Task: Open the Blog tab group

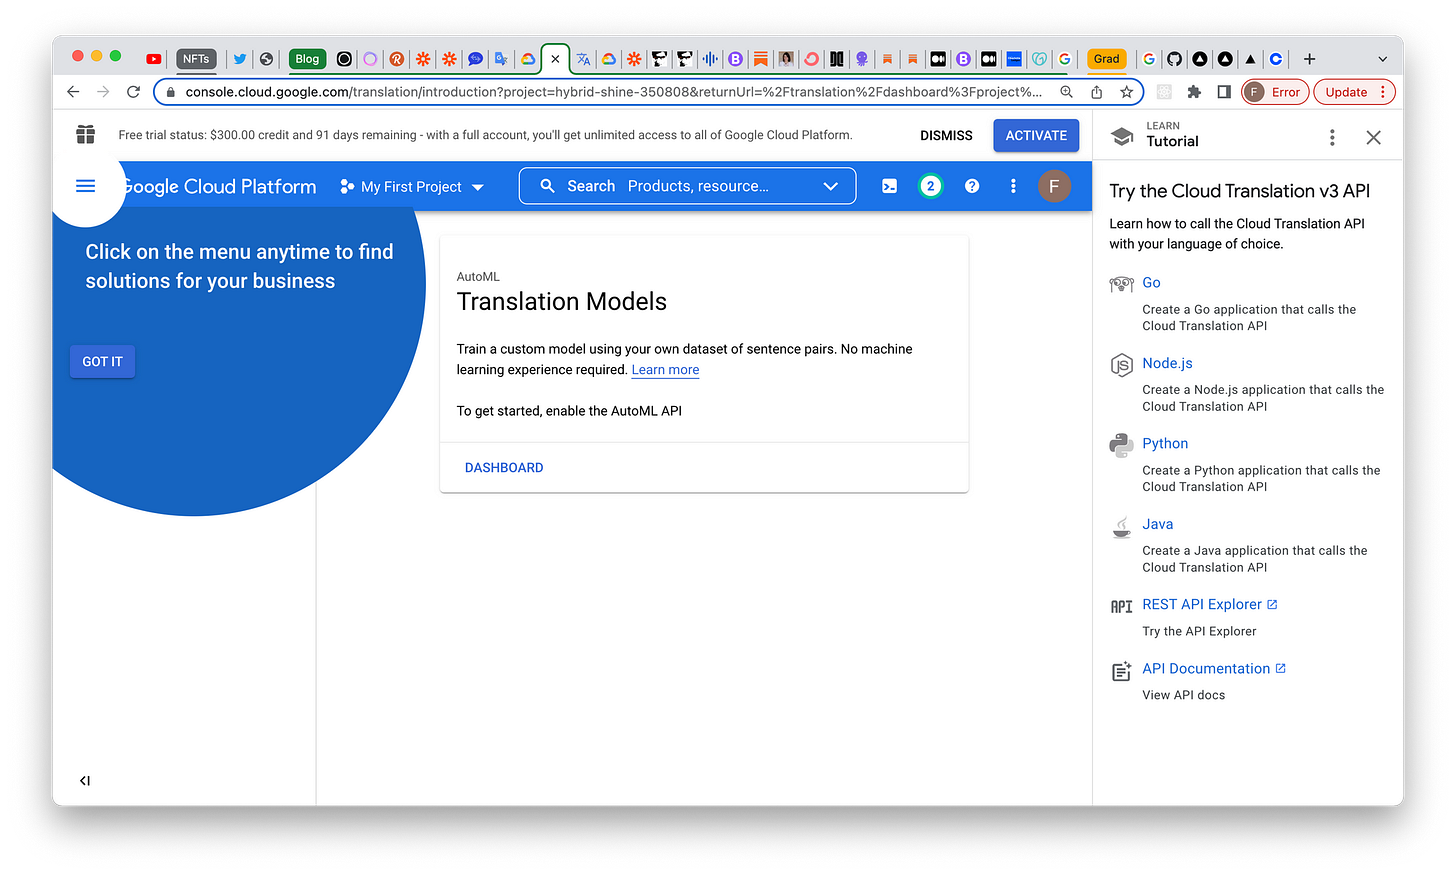Action: pos(307,59)
